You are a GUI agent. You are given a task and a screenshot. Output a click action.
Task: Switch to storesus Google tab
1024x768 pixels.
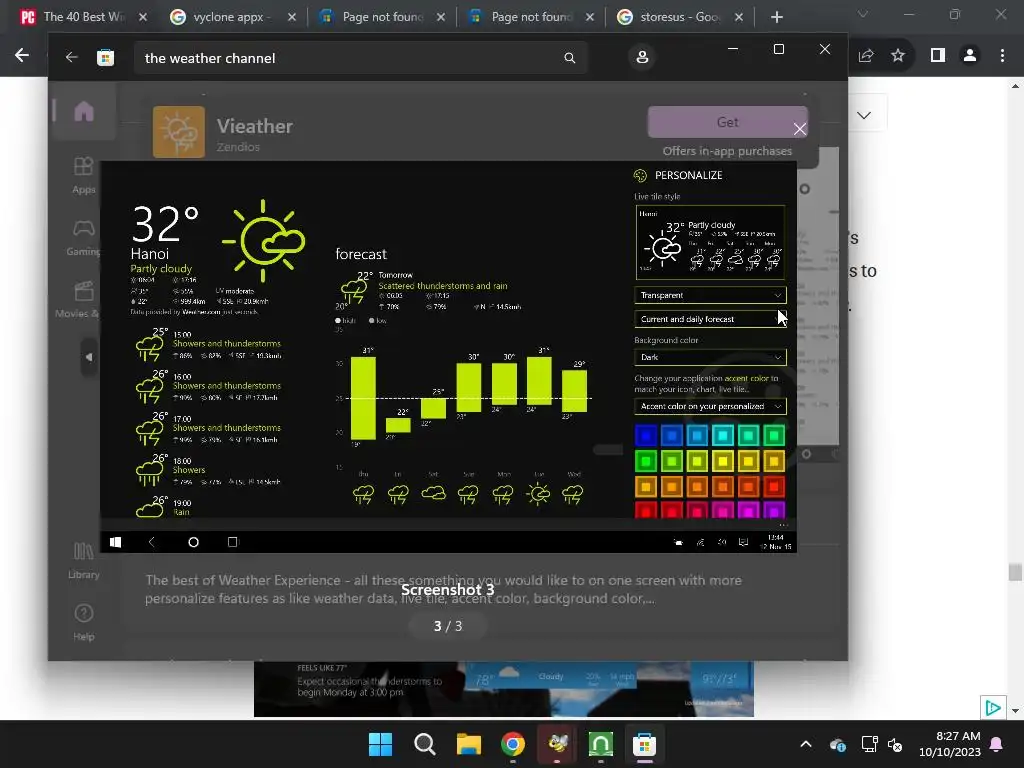pyautogui.click(x=677, y=17)
